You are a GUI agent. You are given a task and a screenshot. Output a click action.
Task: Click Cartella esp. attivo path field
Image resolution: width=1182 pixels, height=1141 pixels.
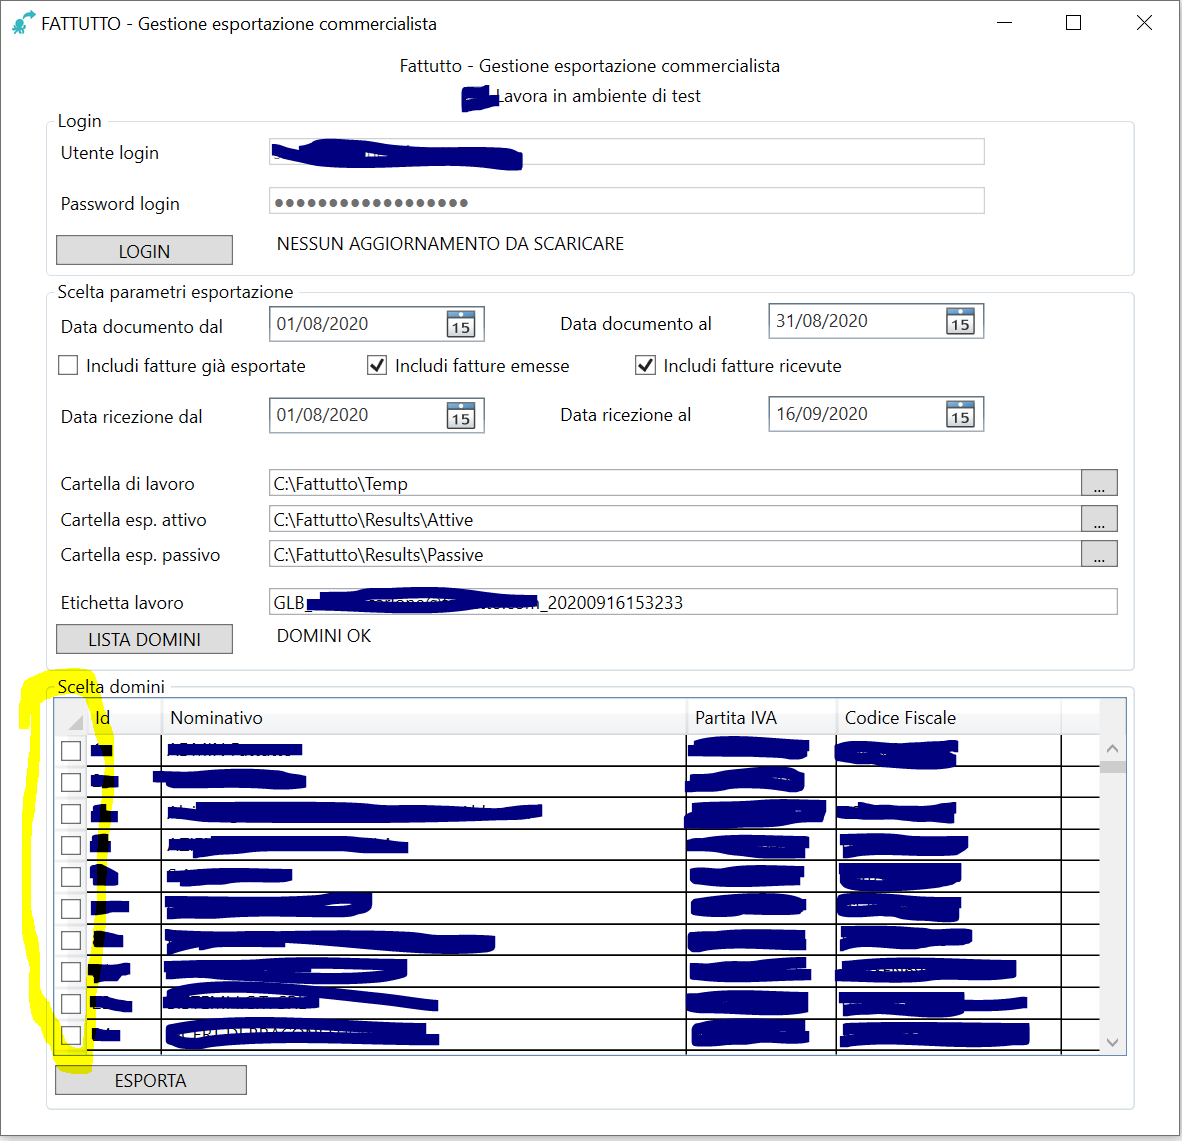click(675, 519)
